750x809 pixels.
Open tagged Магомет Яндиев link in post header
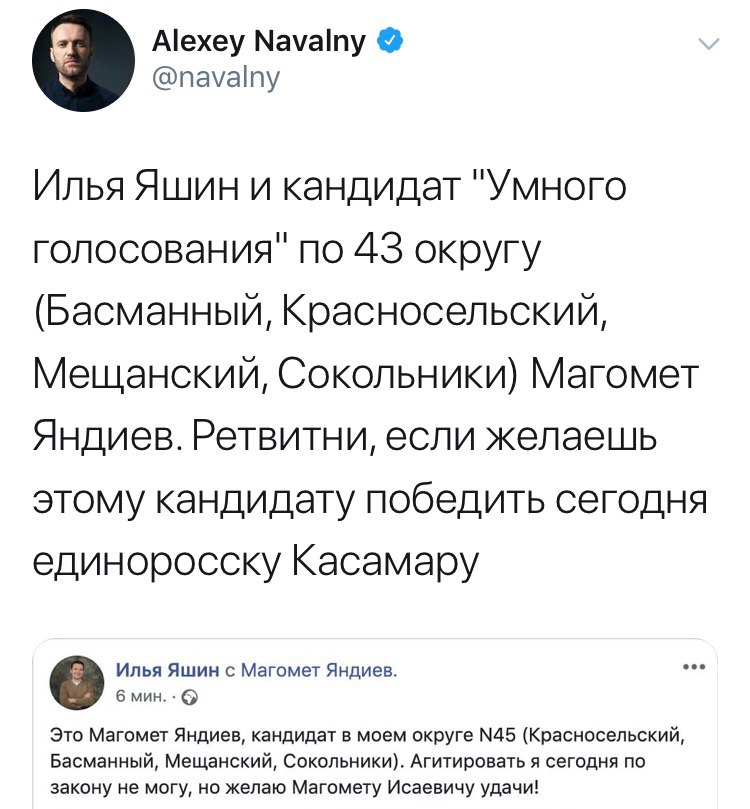(x=320, y=670)
